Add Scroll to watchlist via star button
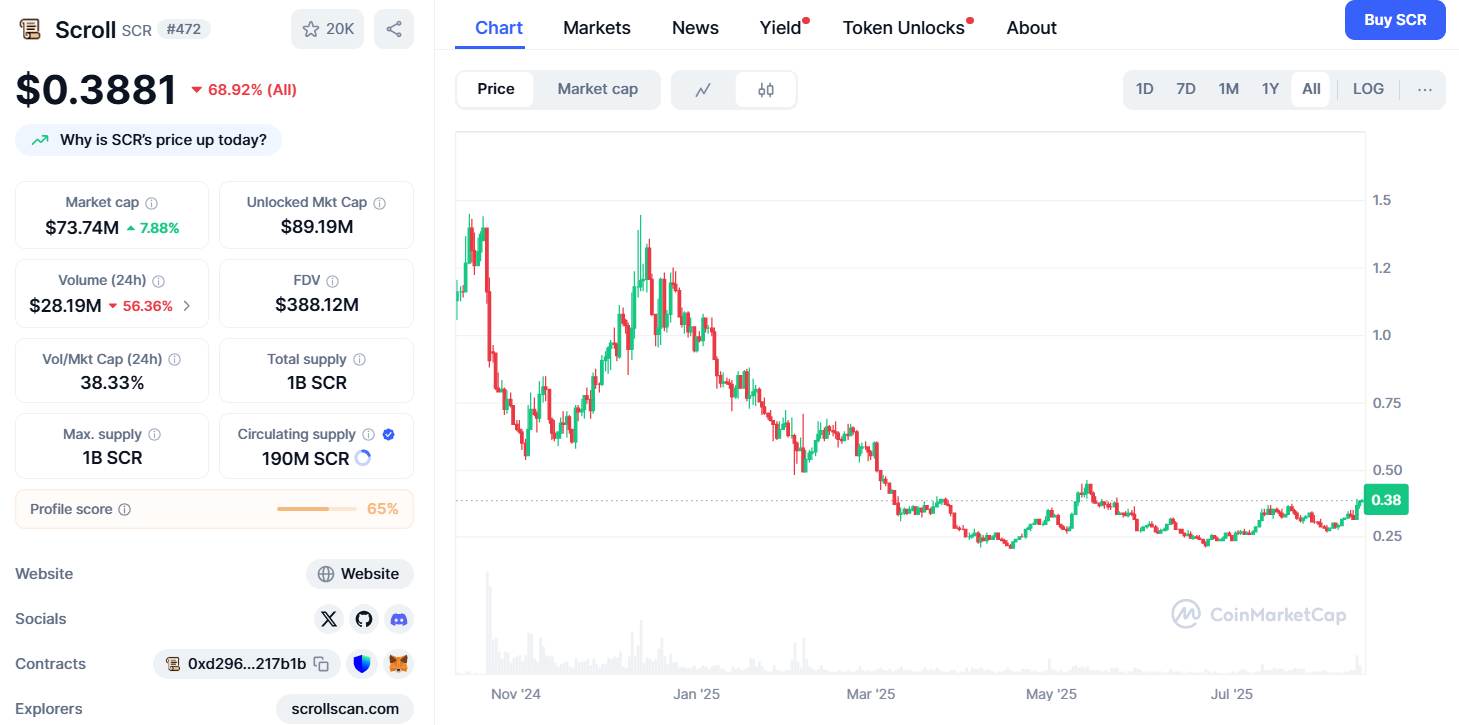The image size is (1459, 725). click(x=328, y=29)
